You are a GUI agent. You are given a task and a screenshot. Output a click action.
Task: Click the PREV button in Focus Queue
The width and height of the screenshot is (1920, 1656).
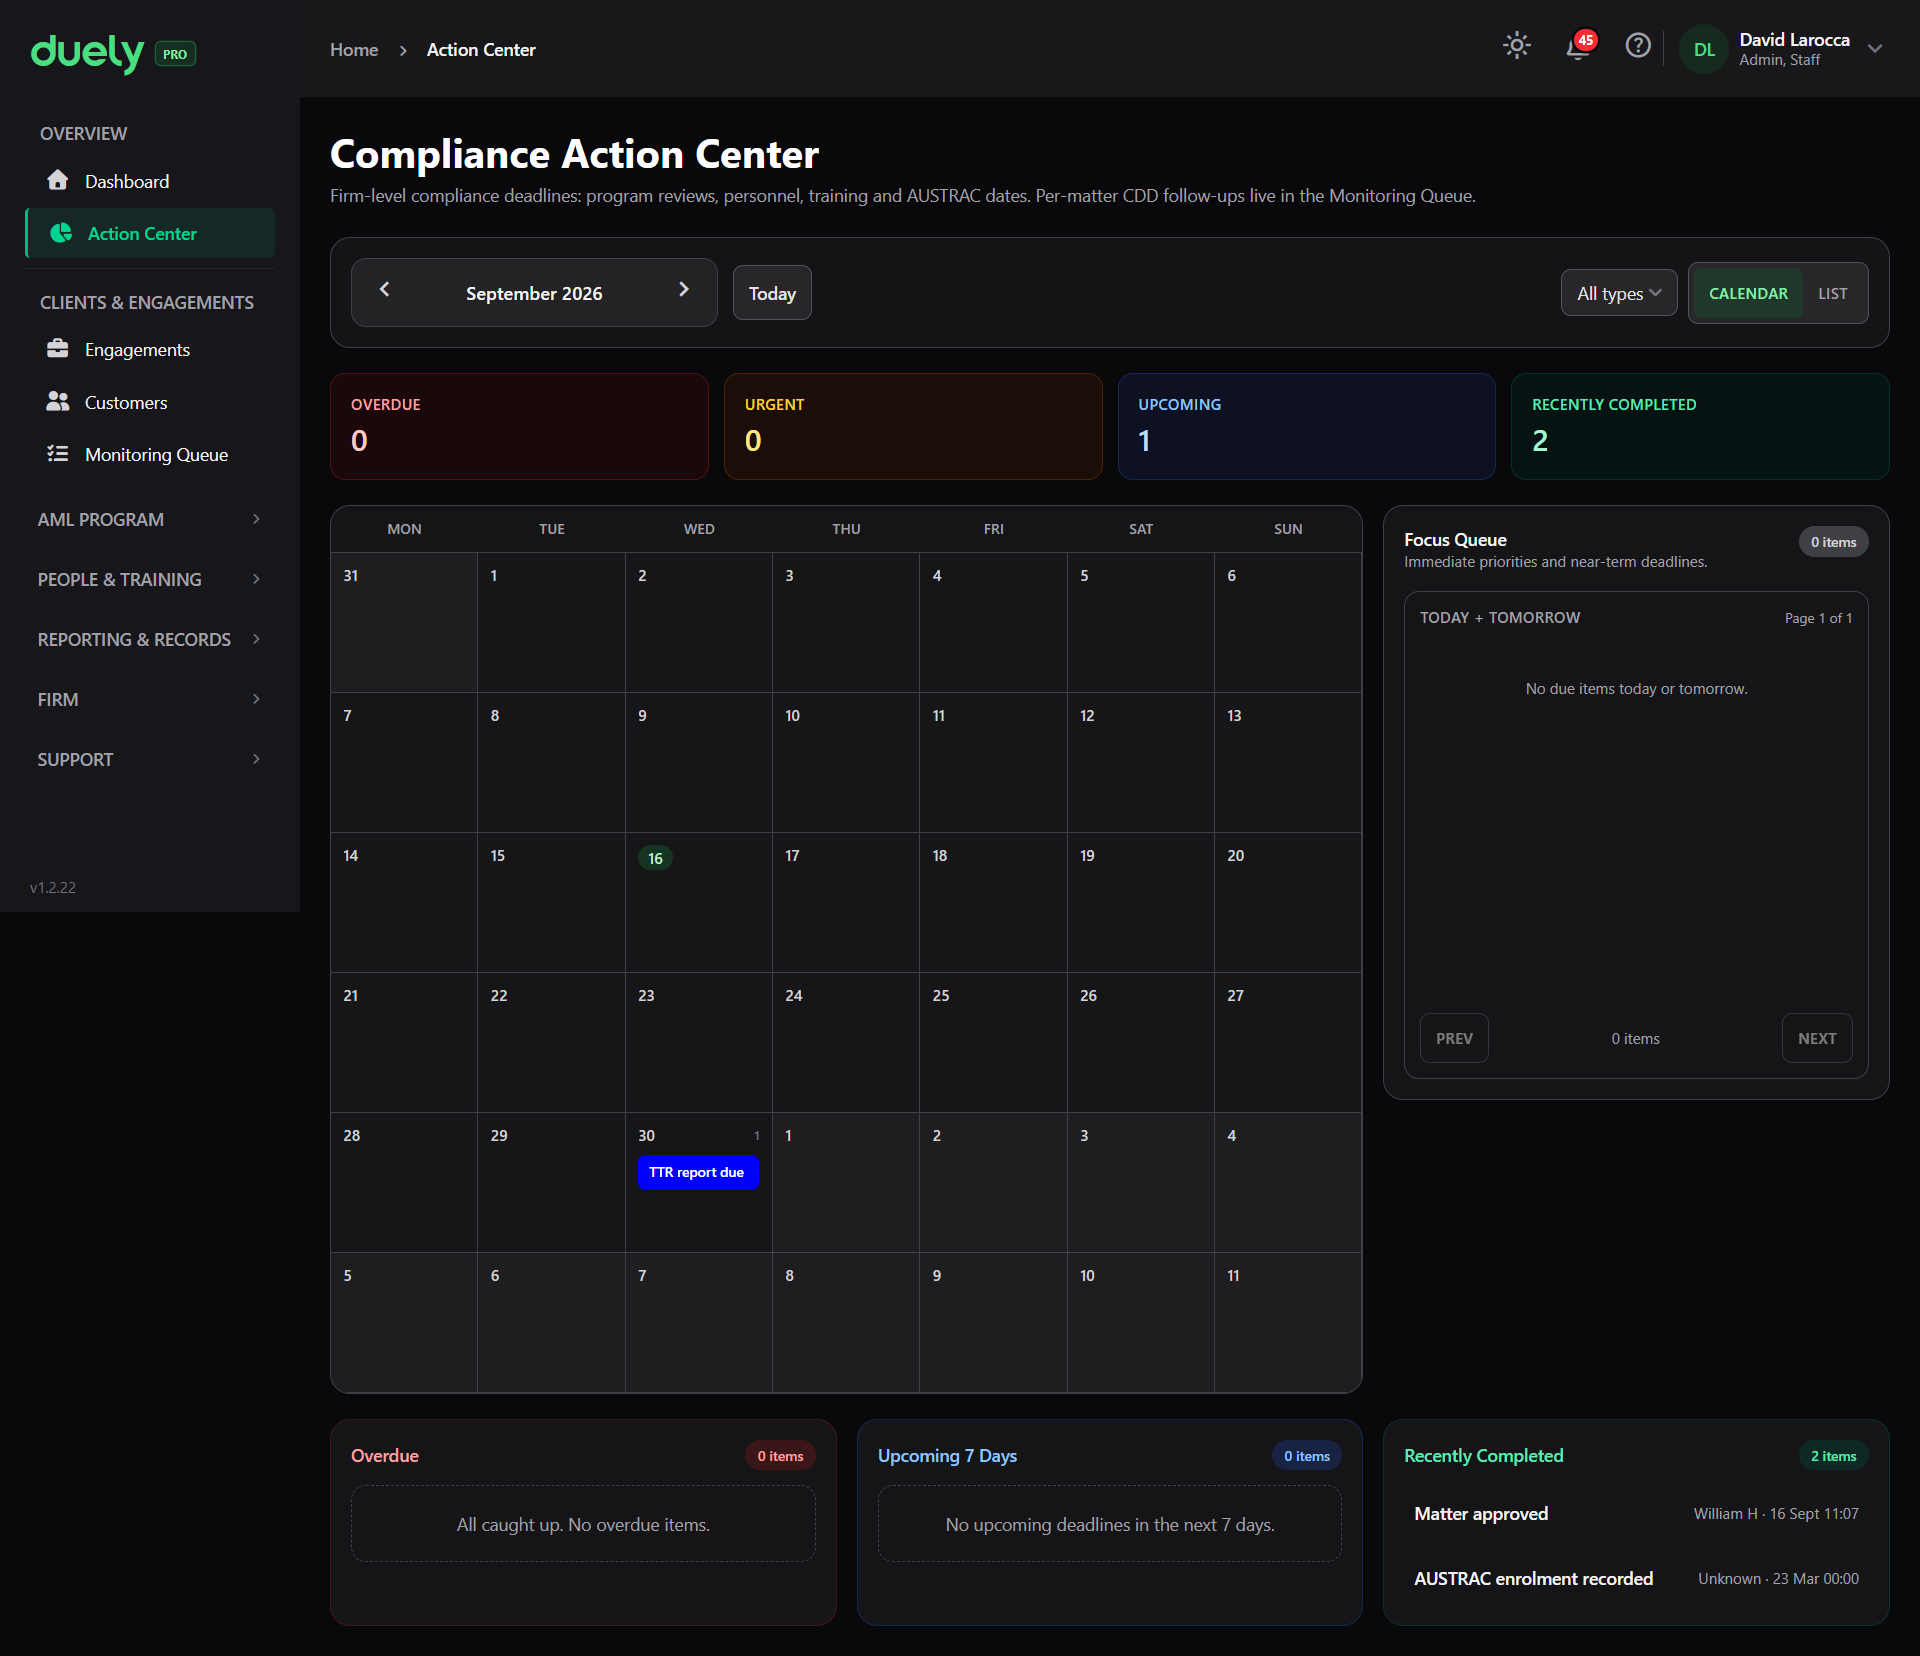[1454, 1038]
